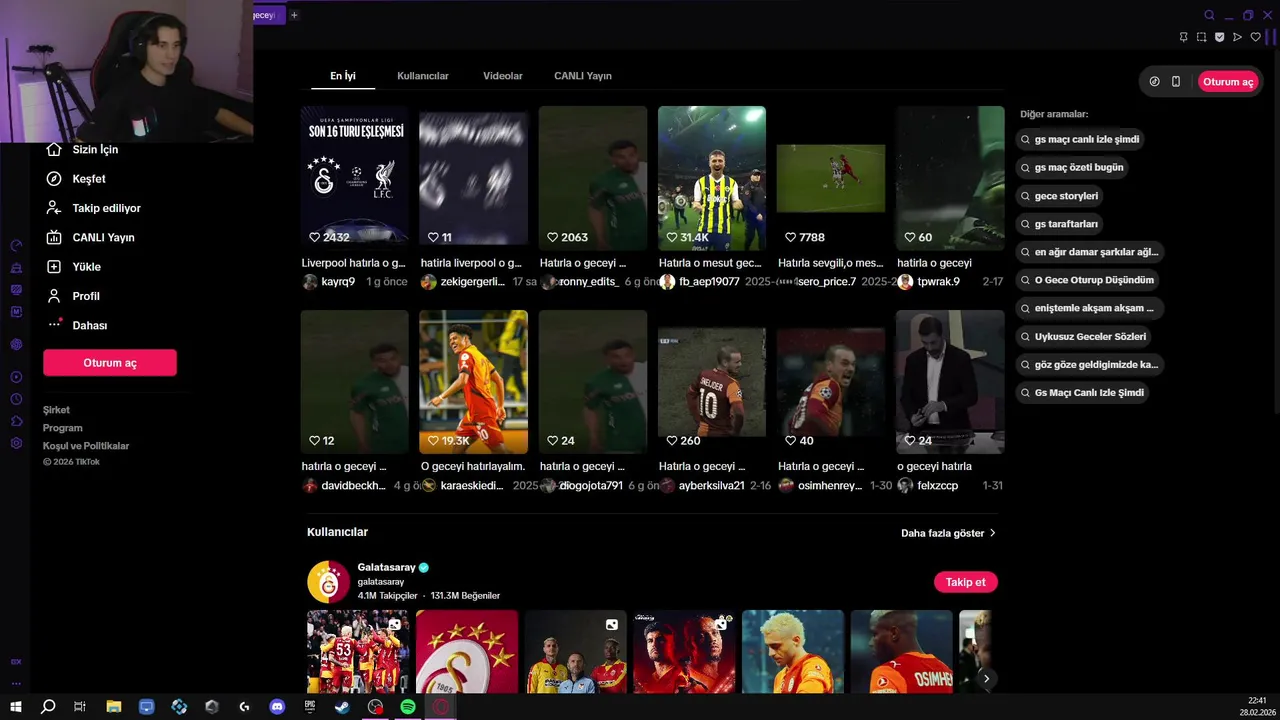Screen dimensions: 1280x720
Task: Click the top-right Oturum aç button
Action: click(x=1227, y=82)
